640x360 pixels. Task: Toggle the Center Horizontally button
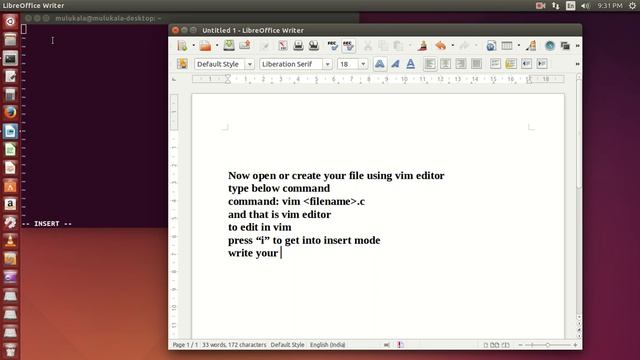click(445, 64)
